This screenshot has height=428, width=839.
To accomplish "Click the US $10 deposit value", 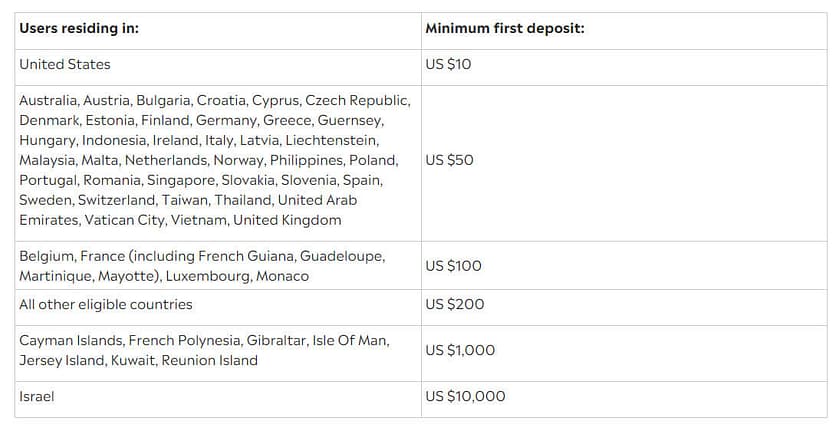I will tap(448, 65).
